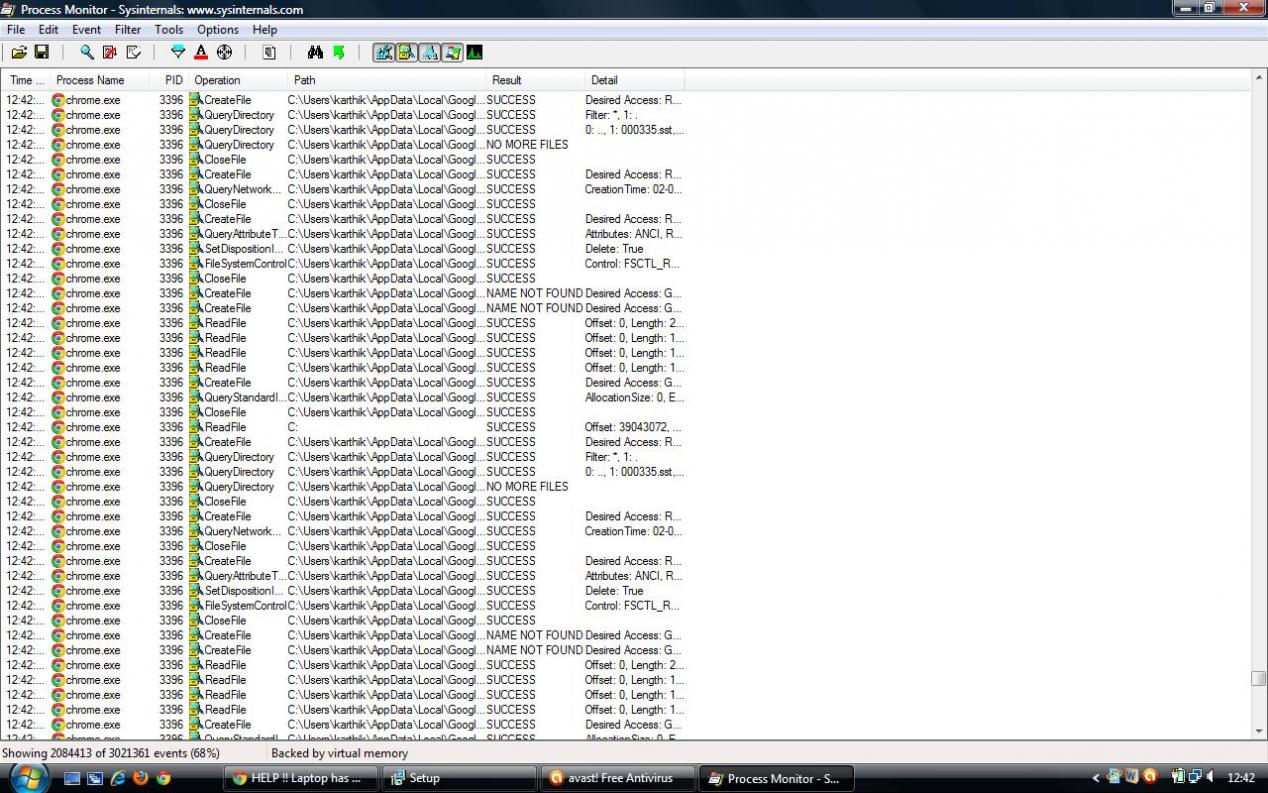Expand the hidden system tray icons chevron
1268x793 pixels.
tap(1095, 777)
